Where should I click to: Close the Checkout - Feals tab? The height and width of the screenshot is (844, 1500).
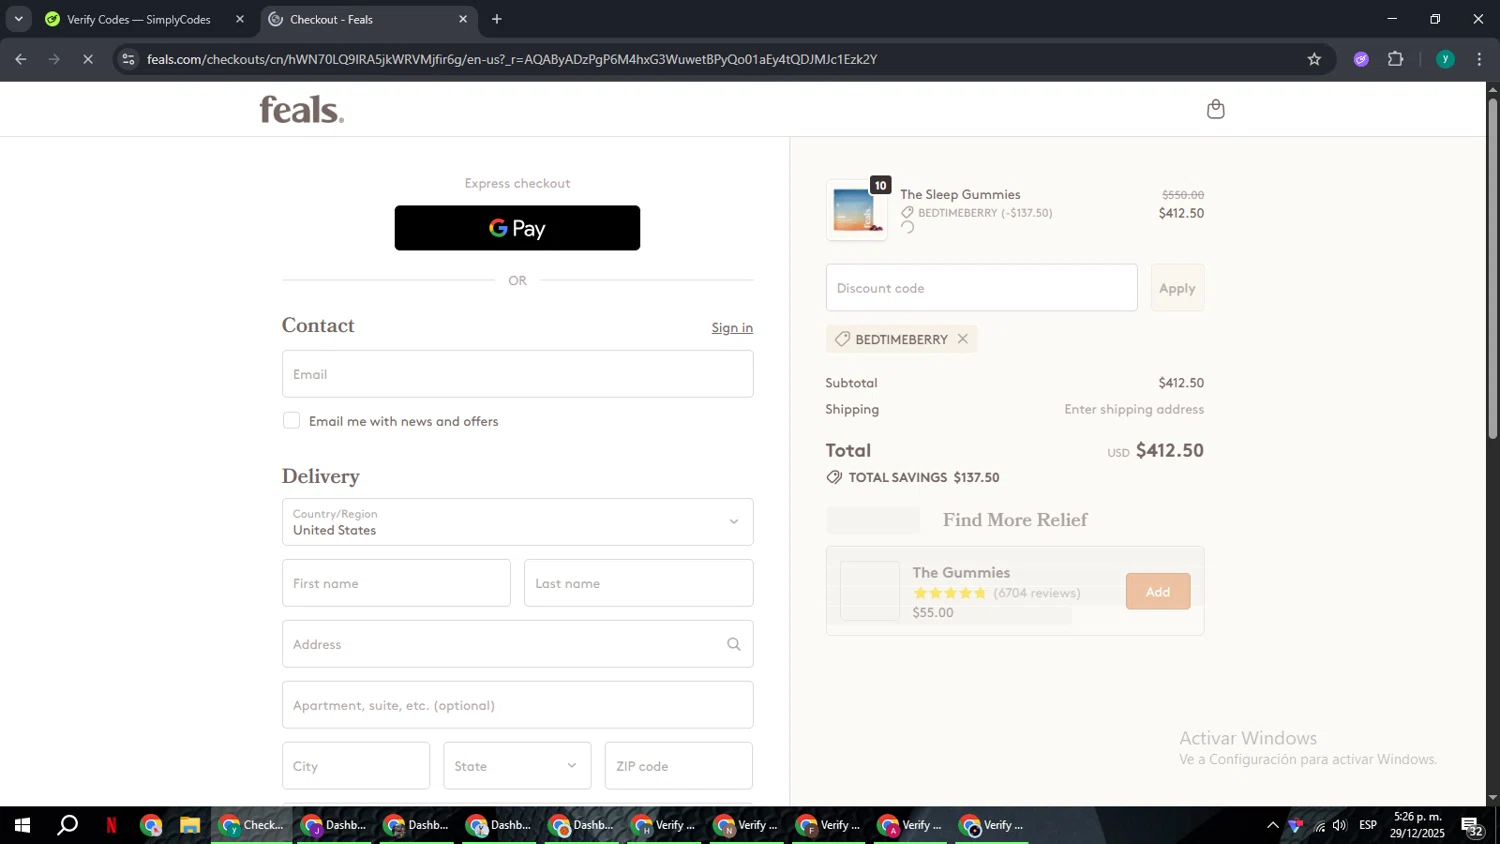click(463, 19)
